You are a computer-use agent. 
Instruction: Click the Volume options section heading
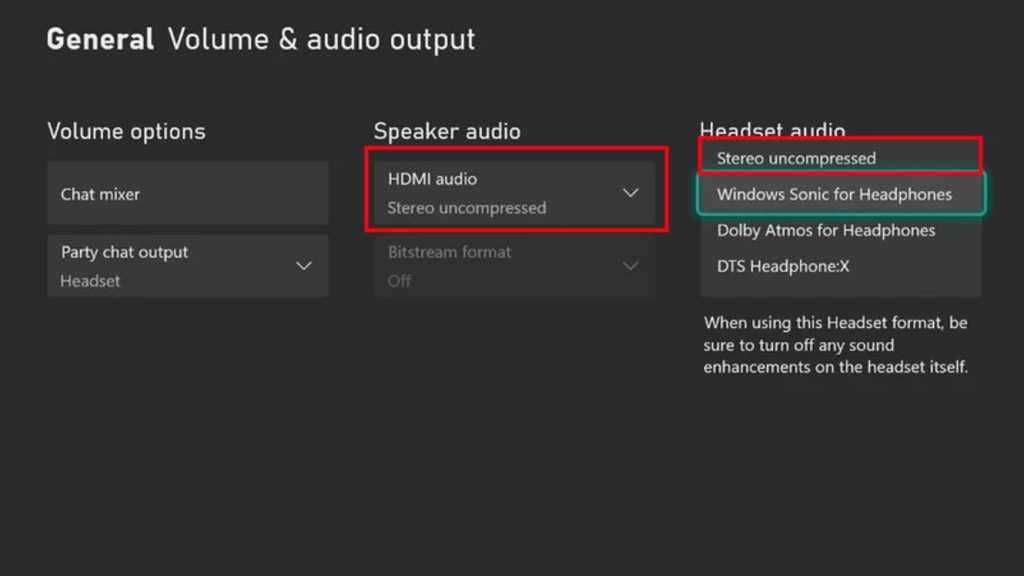(126, 131)
